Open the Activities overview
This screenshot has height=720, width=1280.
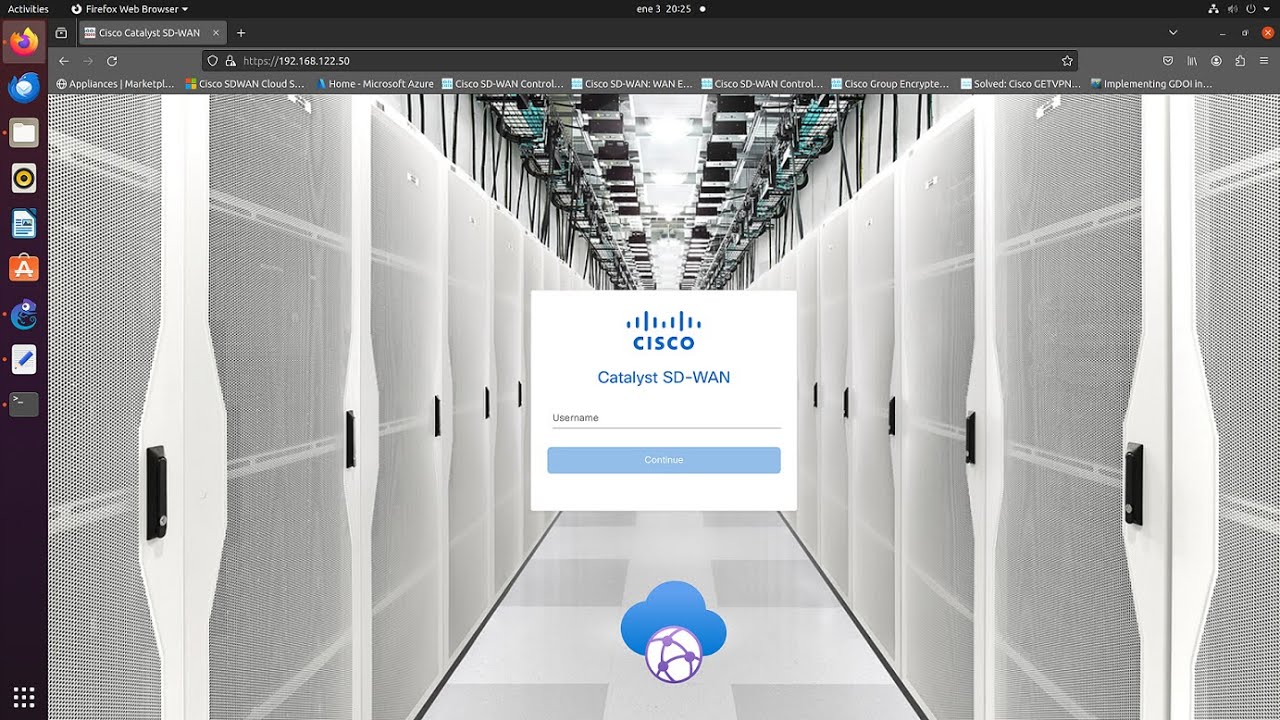pos(28,9)
